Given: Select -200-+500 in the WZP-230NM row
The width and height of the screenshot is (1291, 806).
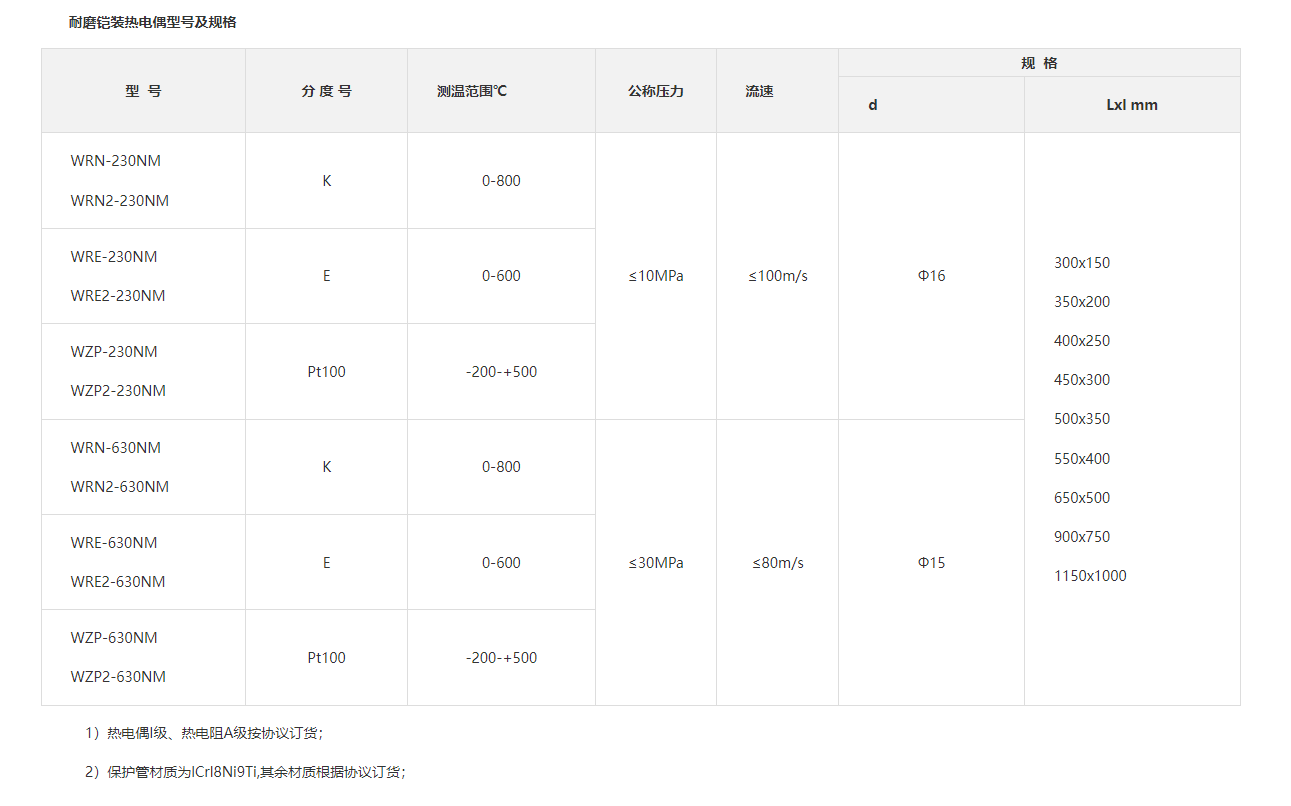Looking at the screenshot, I should coord(501,372).
